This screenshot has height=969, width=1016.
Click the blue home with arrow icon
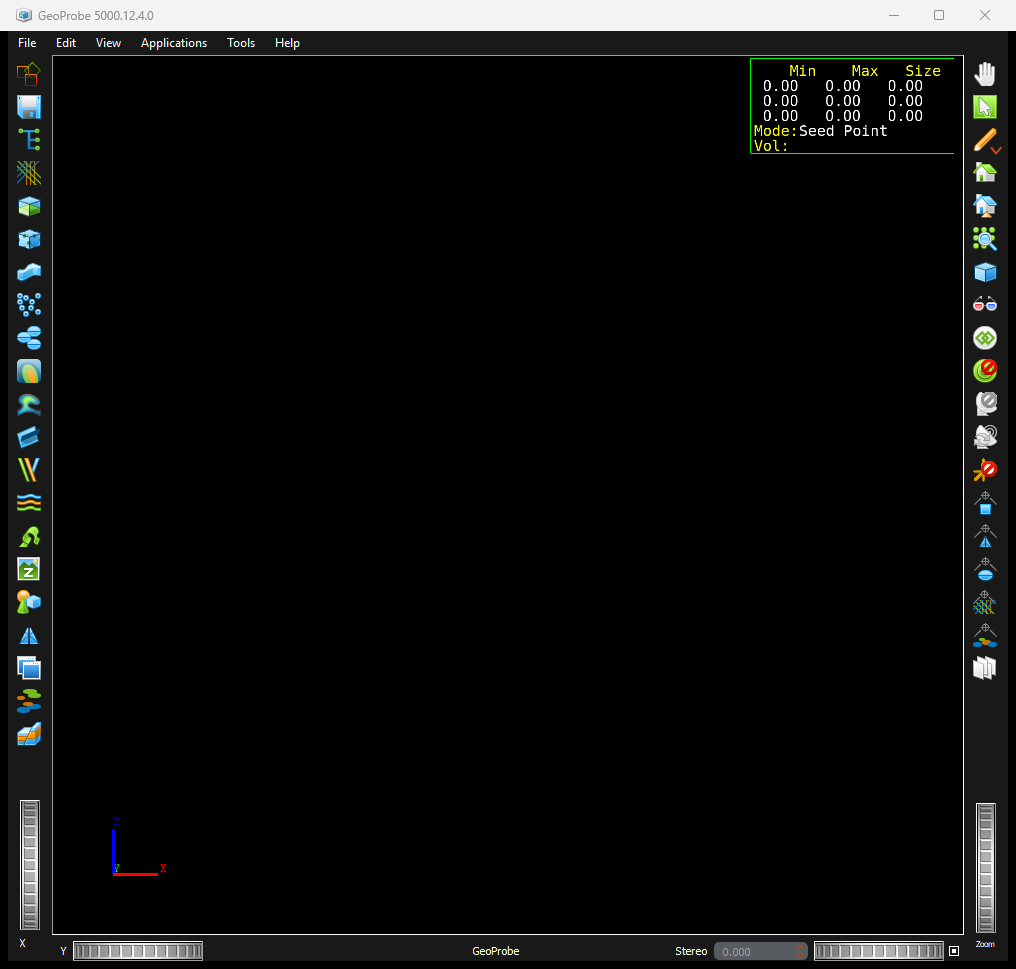[x=985, y=206]
